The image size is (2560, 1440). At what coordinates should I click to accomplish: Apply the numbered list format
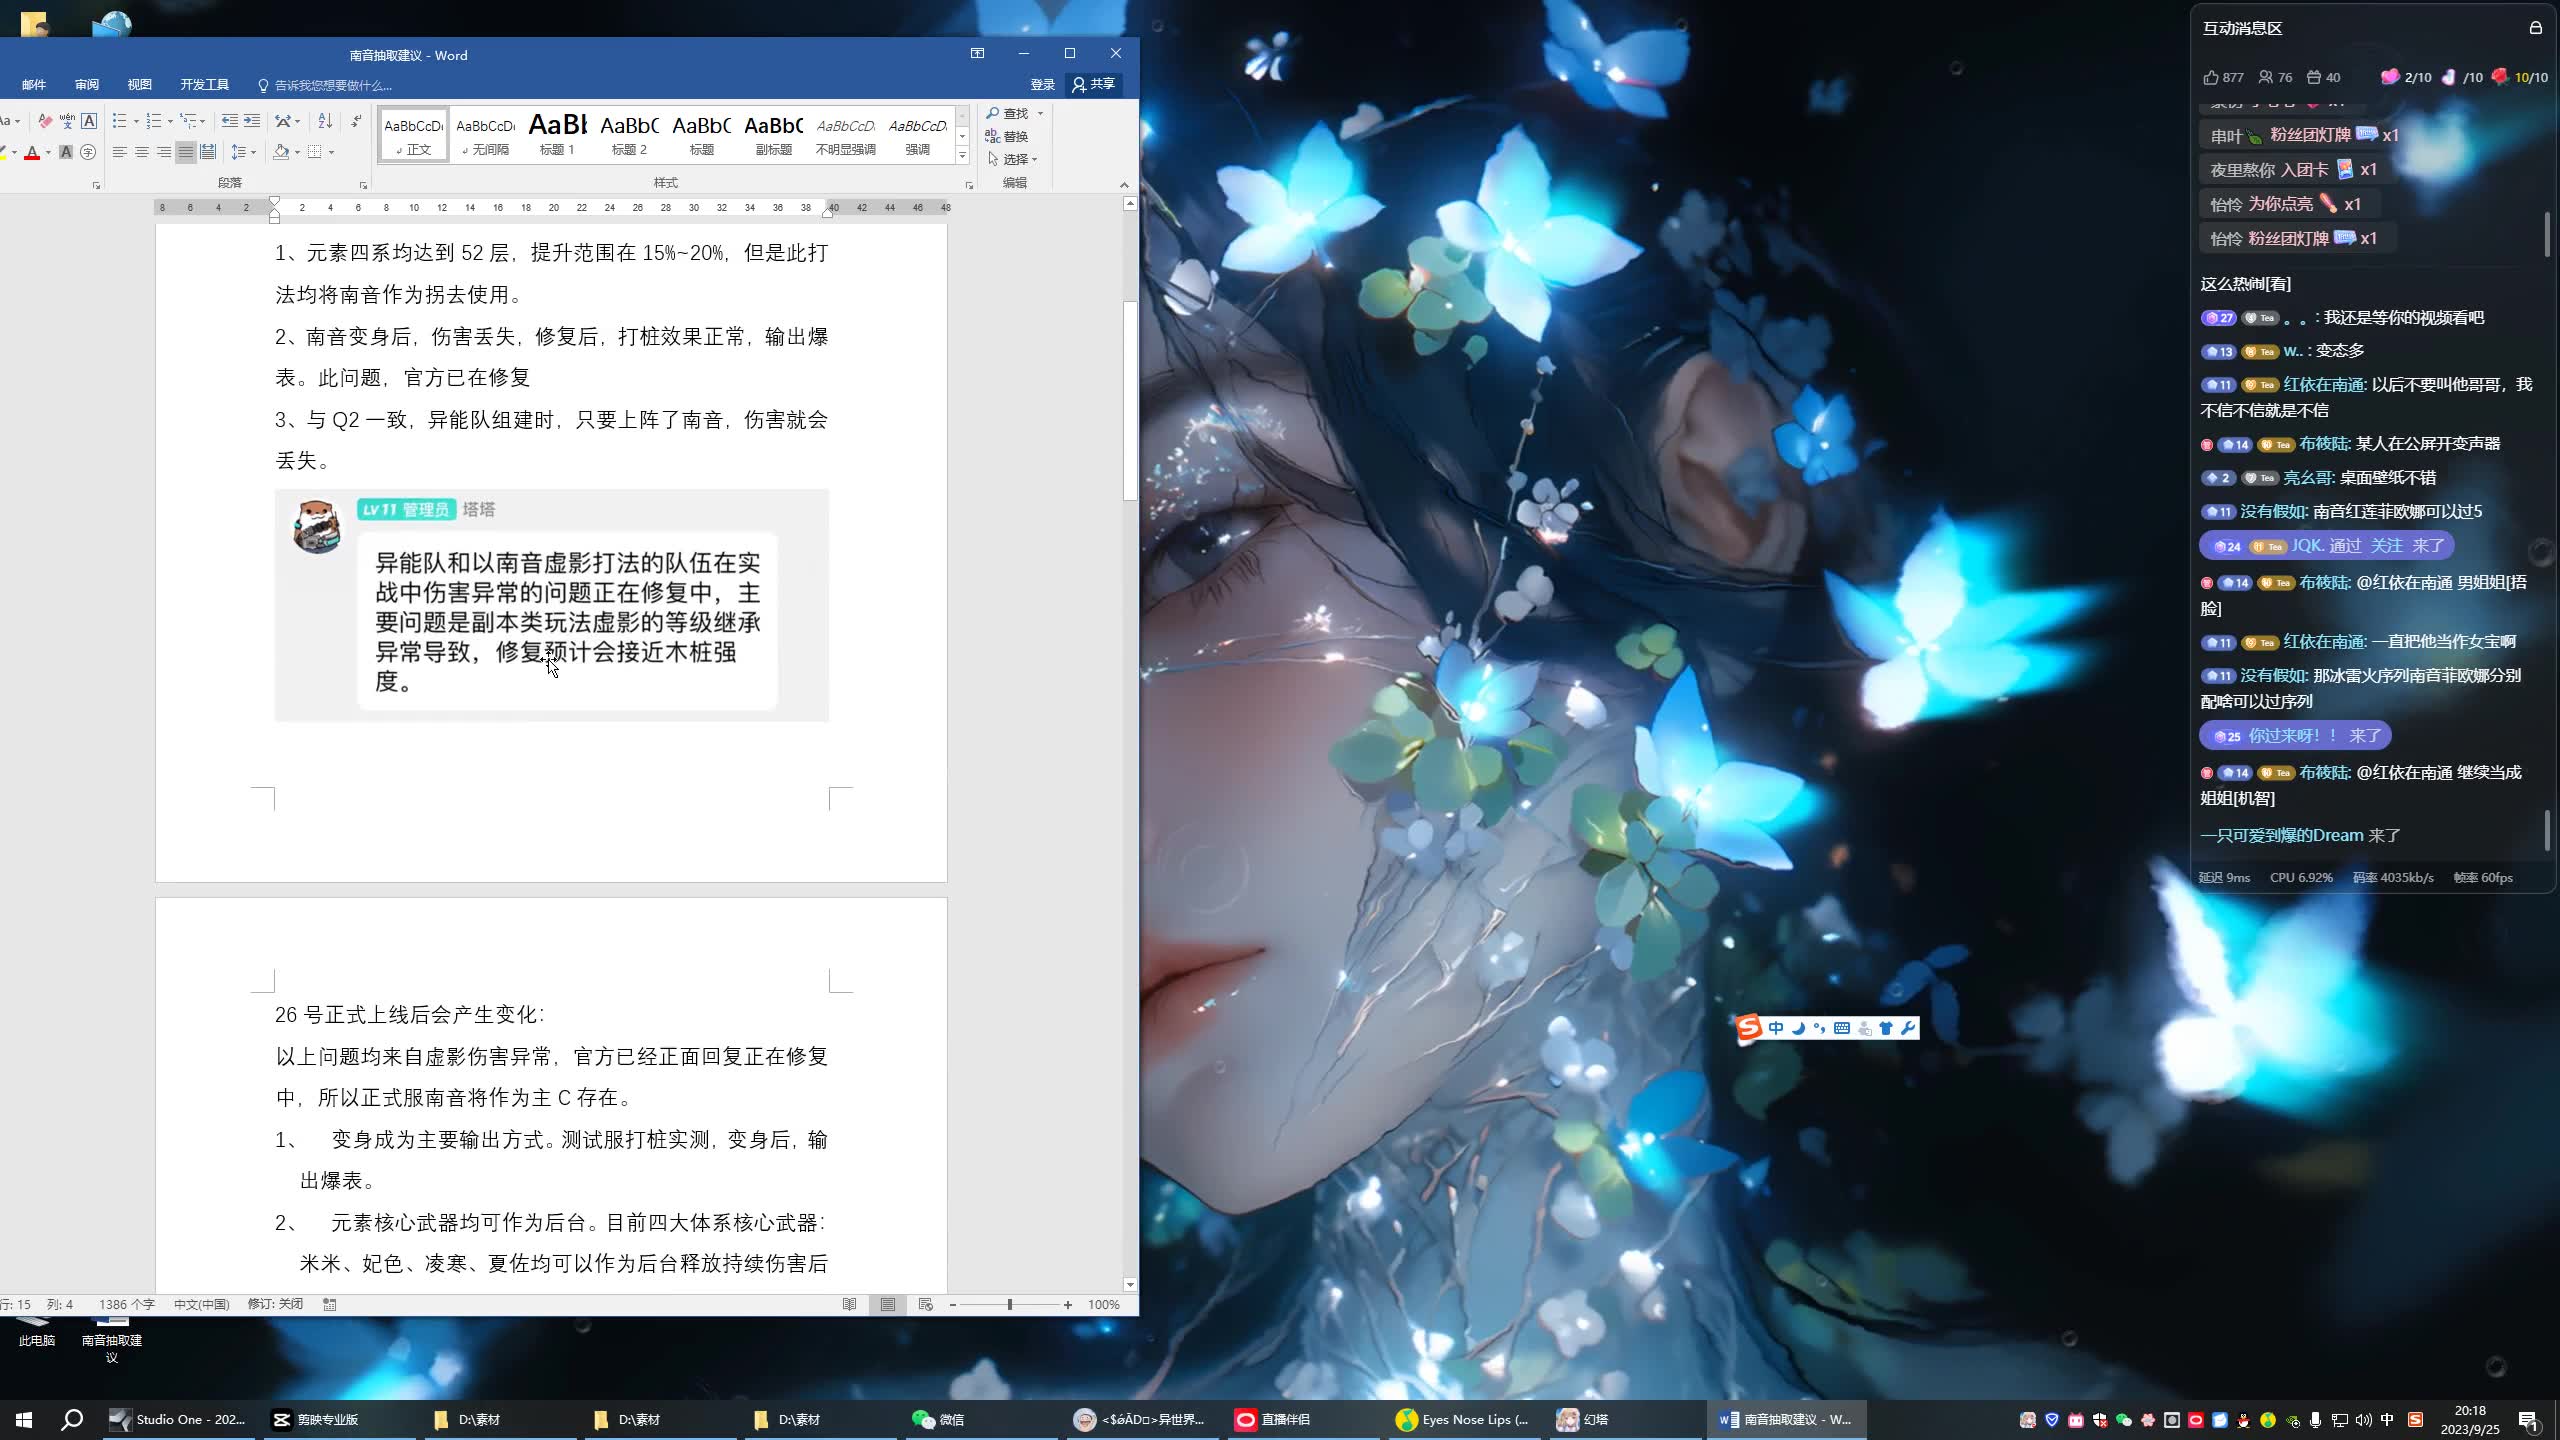point(153,121)
